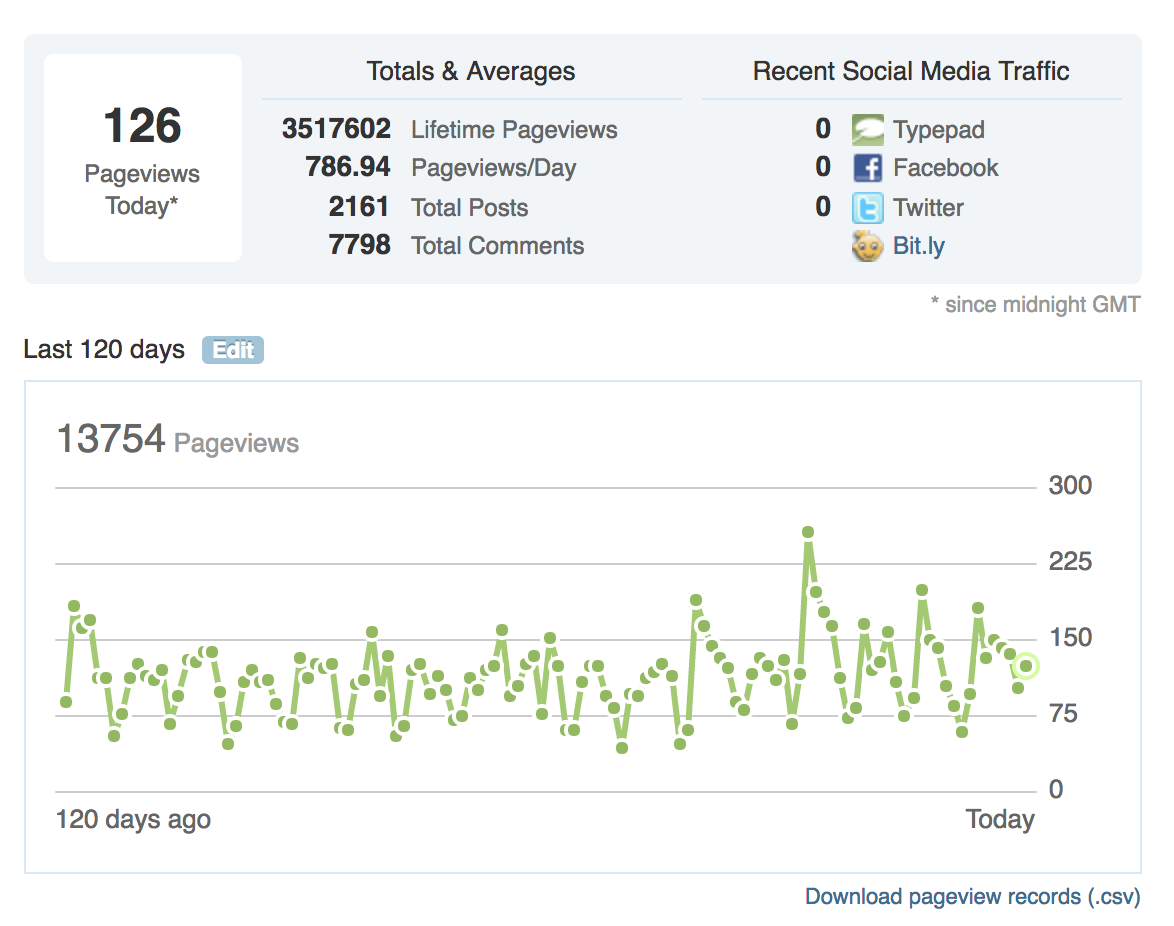Click the highest peak point on the graph
The height and width of the screenshot is (926, 1174).
click(x=808, y=533)
